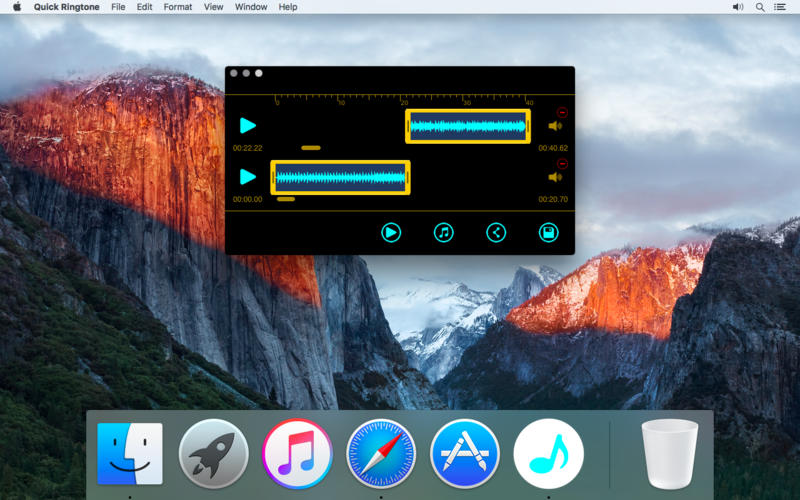Open Safari from the Dock

(x=381, y=454)
